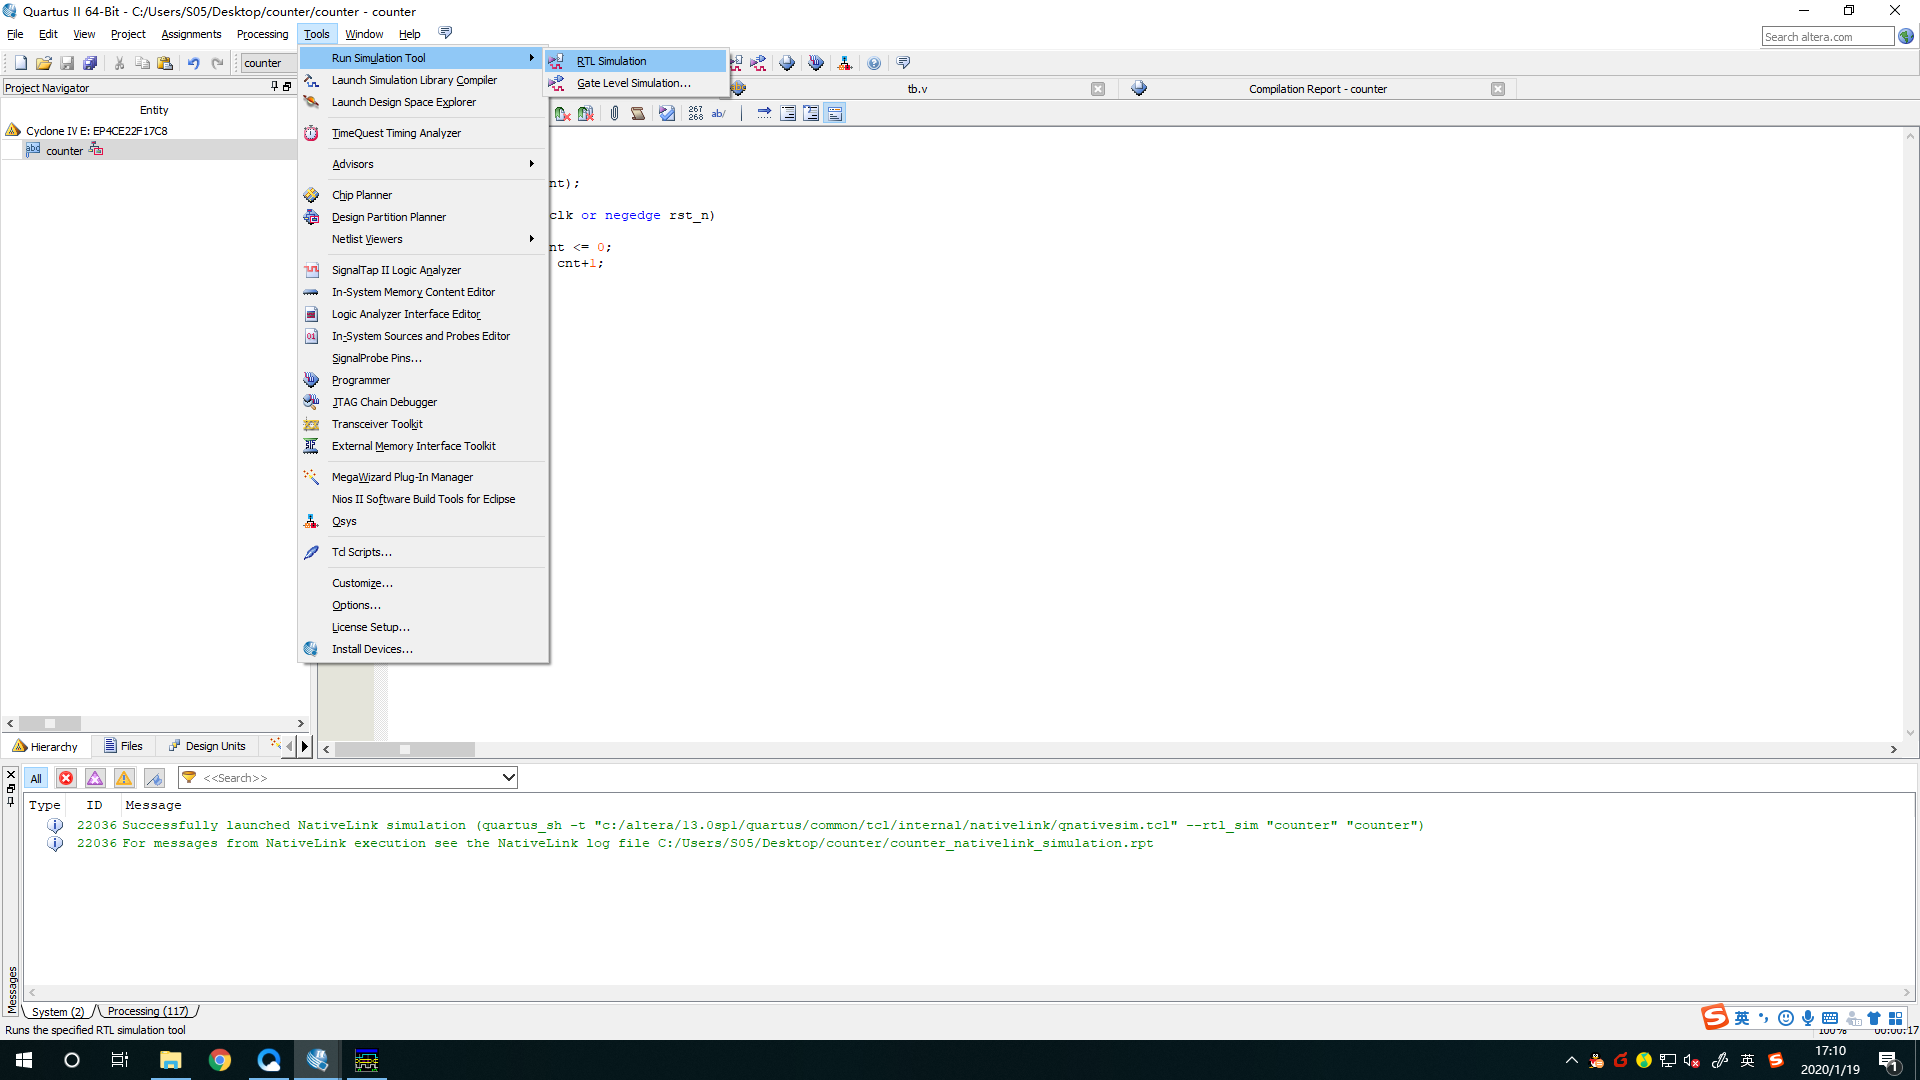
Task: Switch to Compilation Report - counter tab
Action: (1317, 89)
